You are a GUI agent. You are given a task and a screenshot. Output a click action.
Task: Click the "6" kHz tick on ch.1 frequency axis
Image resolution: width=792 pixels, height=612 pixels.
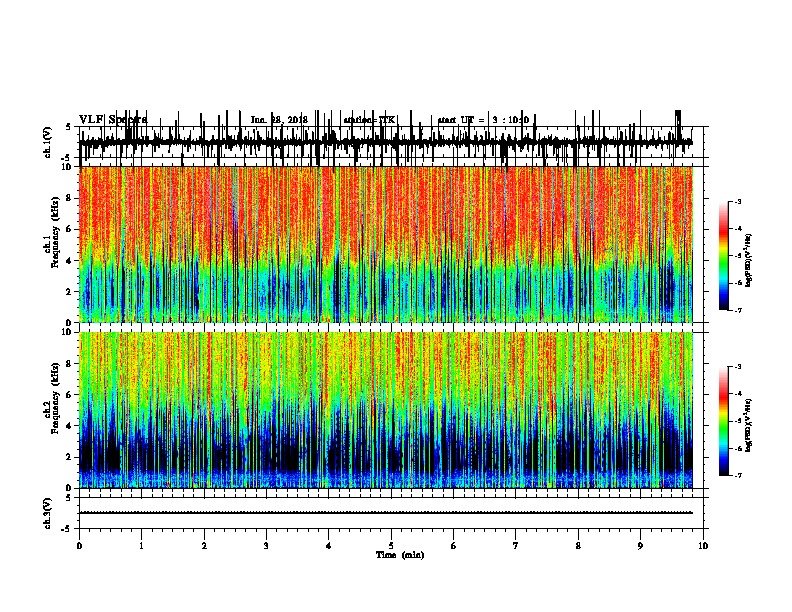pyautogui.click(x=69, y=230)
